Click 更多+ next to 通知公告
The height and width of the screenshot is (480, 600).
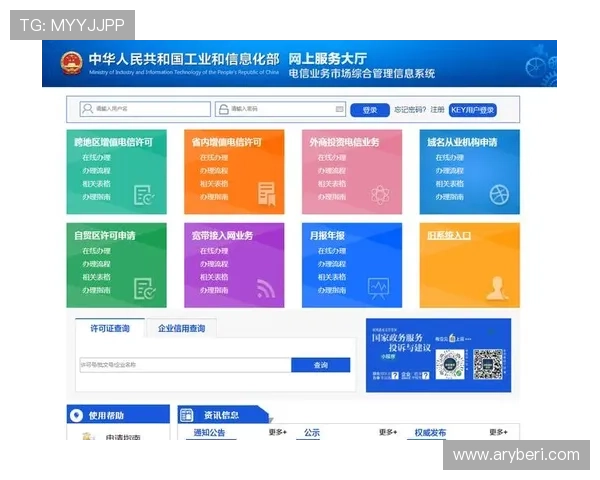tap(278, 433)
